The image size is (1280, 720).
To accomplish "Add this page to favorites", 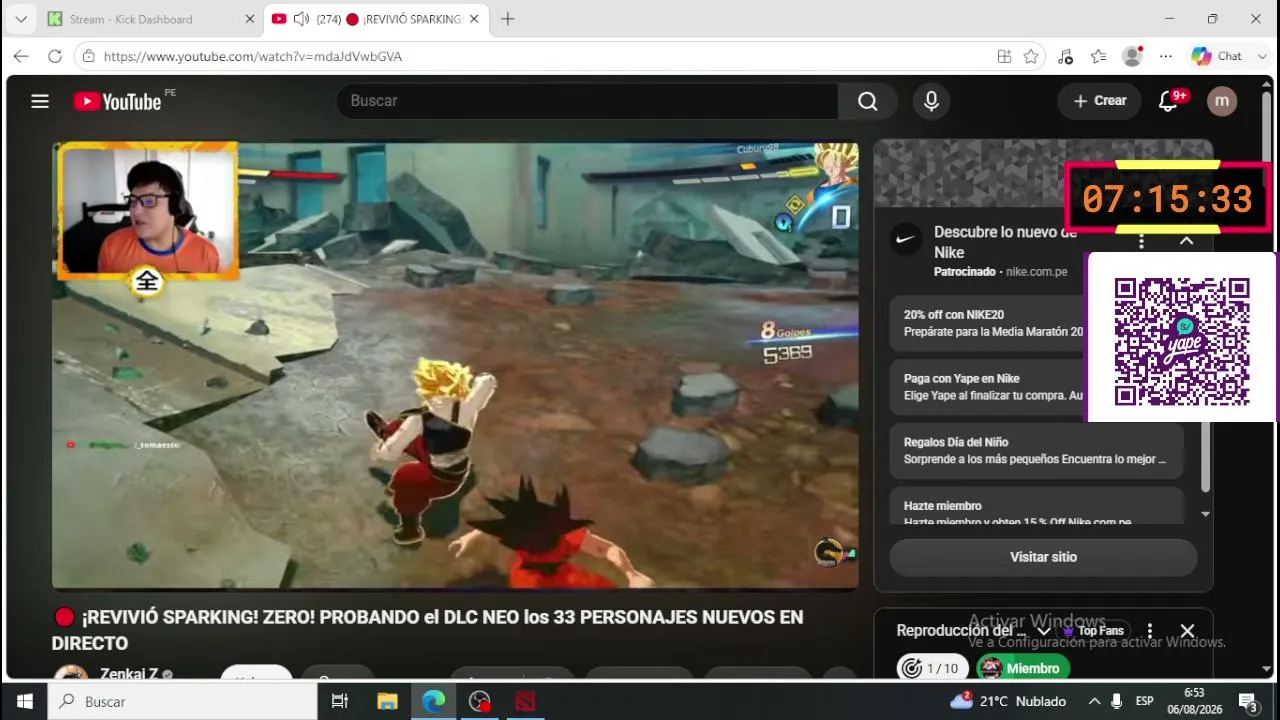I will pyautogui.click(x=1031, y=57).
